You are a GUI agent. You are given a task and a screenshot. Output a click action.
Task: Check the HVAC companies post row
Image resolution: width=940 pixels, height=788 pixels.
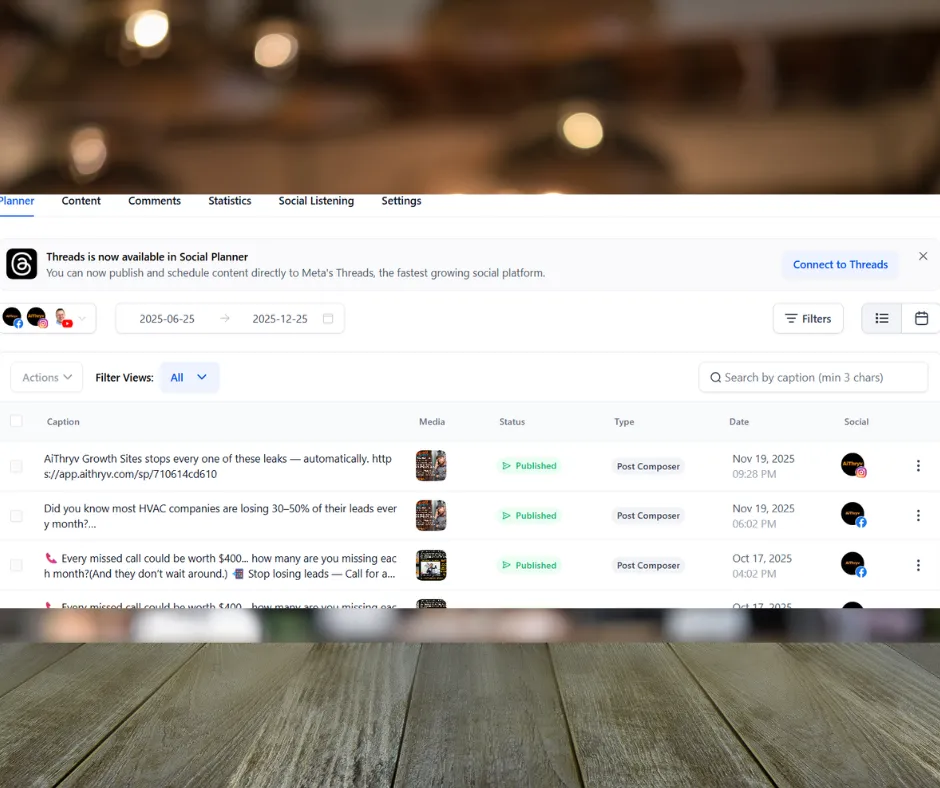[16, 516]
